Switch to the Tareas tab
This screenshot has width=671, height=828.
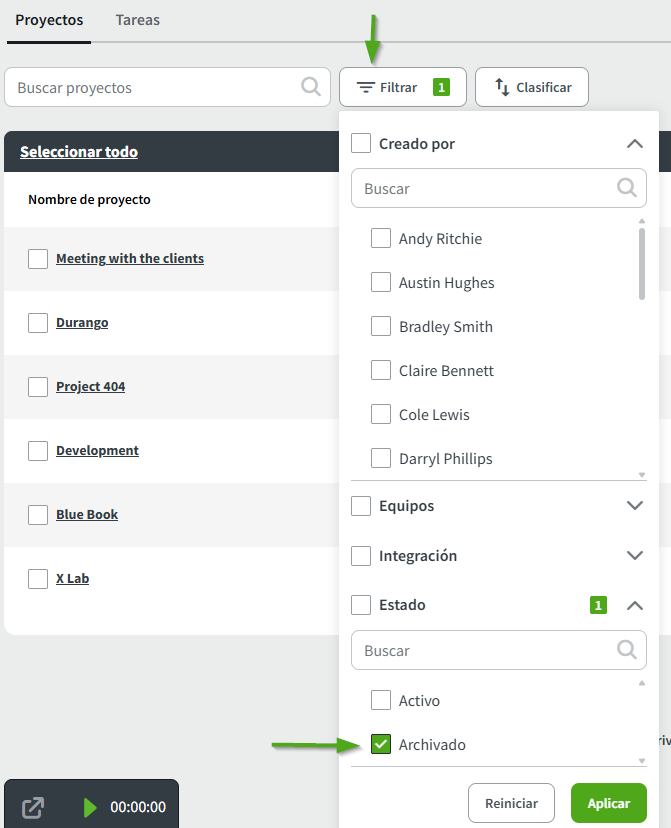(137, 20)
